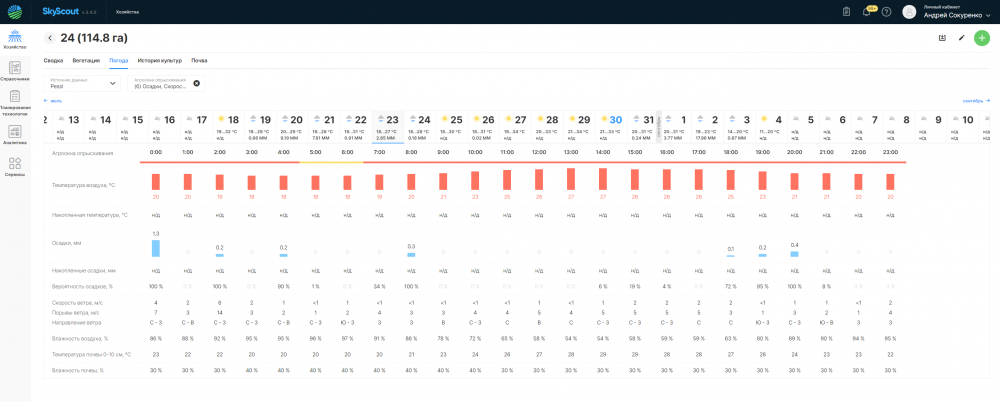Click the 0:00 hour column header

point(156,153)
